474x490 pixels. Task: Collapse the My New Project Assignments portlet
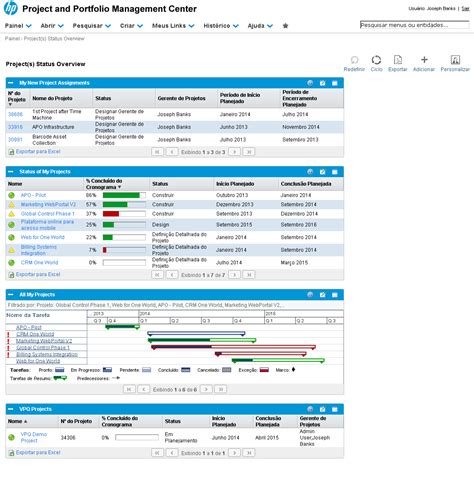point(11,83)
